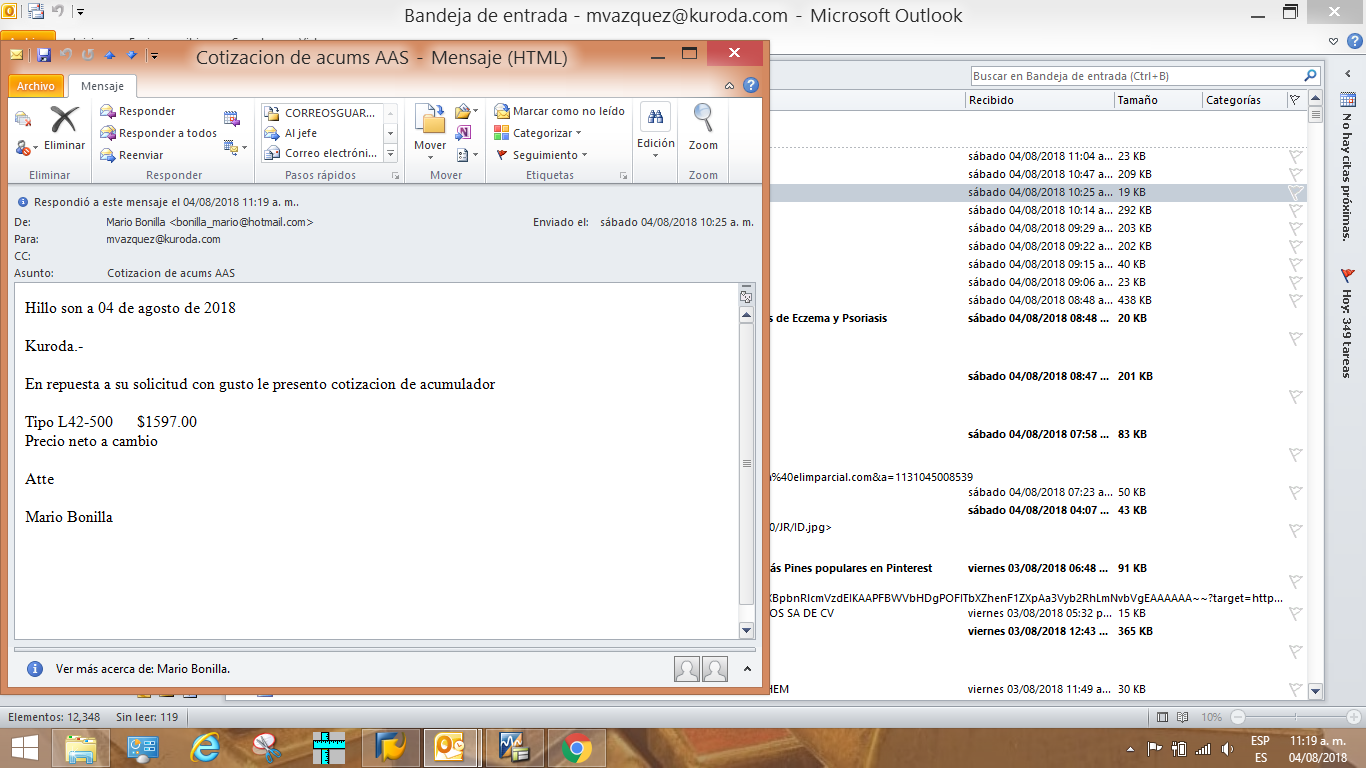The image size is (1366, 768).
Task: Click the Normal view button in status bar
Action: tap(1162, 717)
